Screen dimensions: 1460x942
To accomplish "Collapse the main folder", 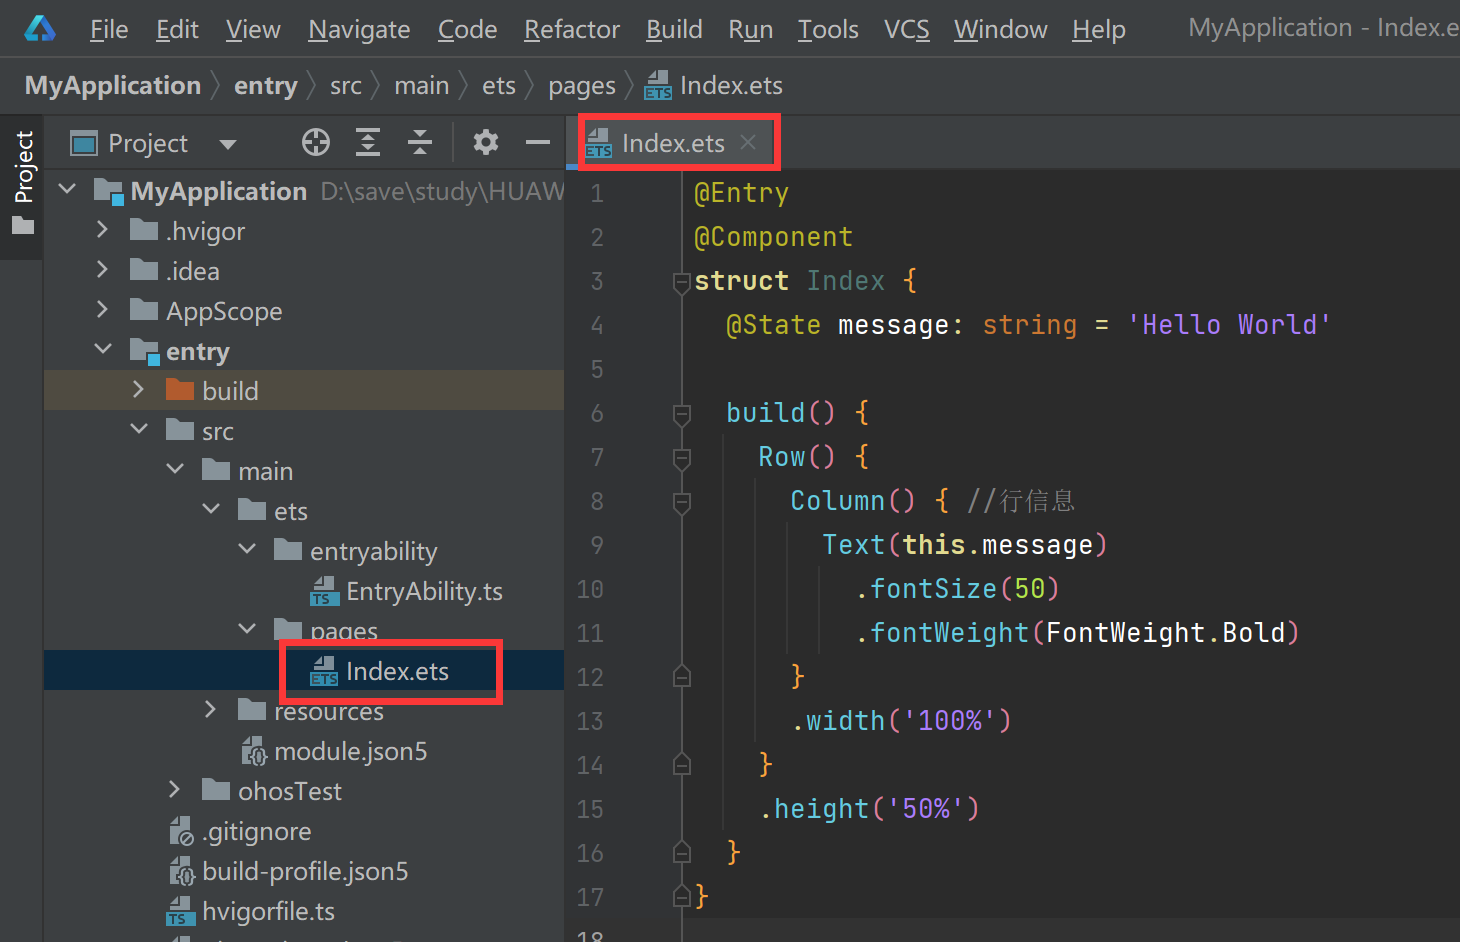I will tap(175, 469).
